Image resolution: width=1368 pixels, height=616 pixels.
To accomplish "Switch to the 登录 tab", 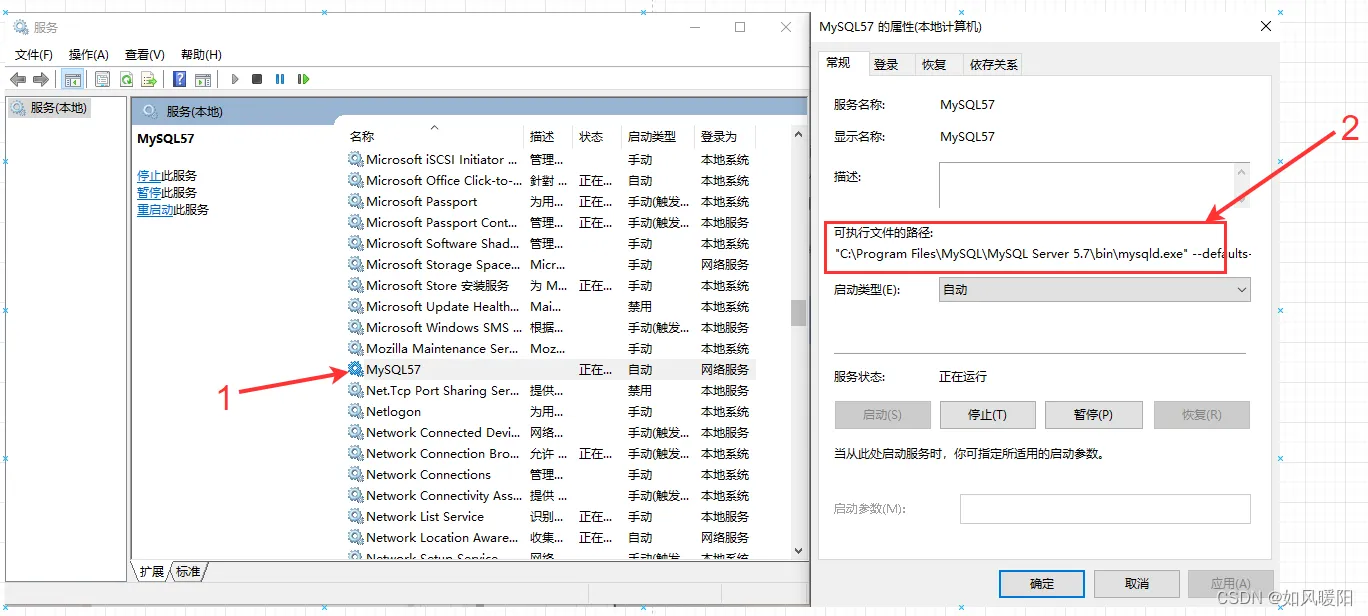I will [x=886, y=64].
